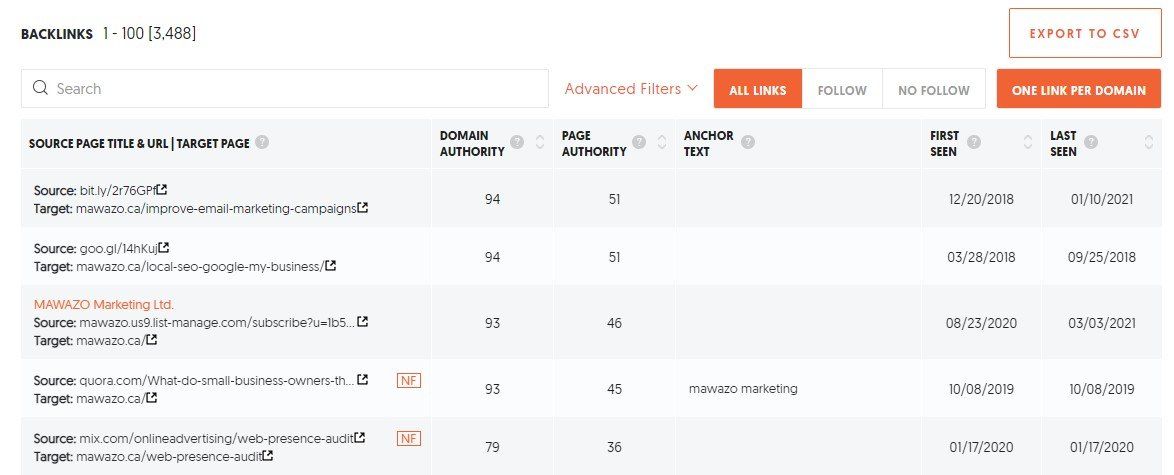Open mix.com source external link icon
This screenshot has width=1174, height=475.
point(359,437)
